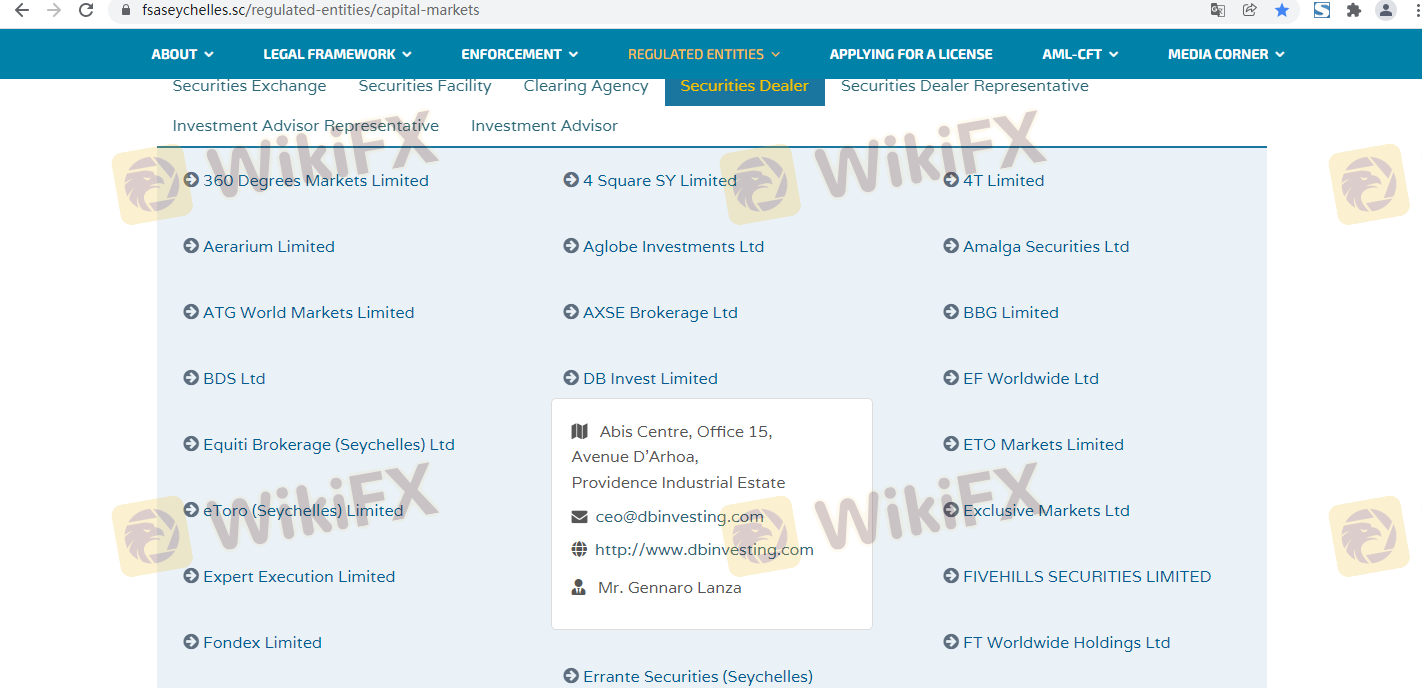Expand the eToro (Seychelles) Limited entry
Screen dimensions: 1422x688
[303, 511]
